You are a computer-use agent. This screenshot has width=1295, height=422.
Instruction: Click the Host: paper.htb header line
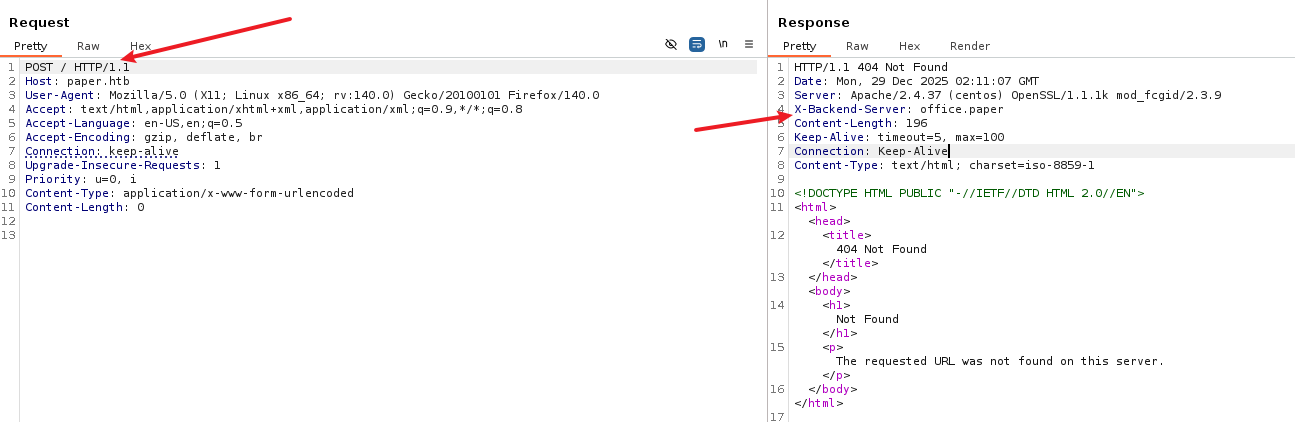77,81
